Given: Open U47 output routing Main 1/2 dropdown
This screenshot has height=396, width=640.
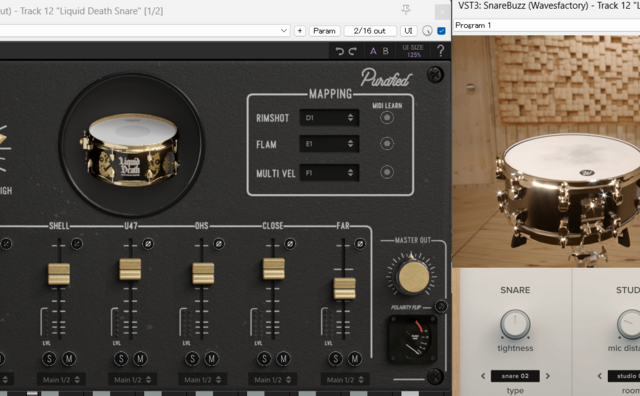Looking at the screenshot, I should point(132,380).
